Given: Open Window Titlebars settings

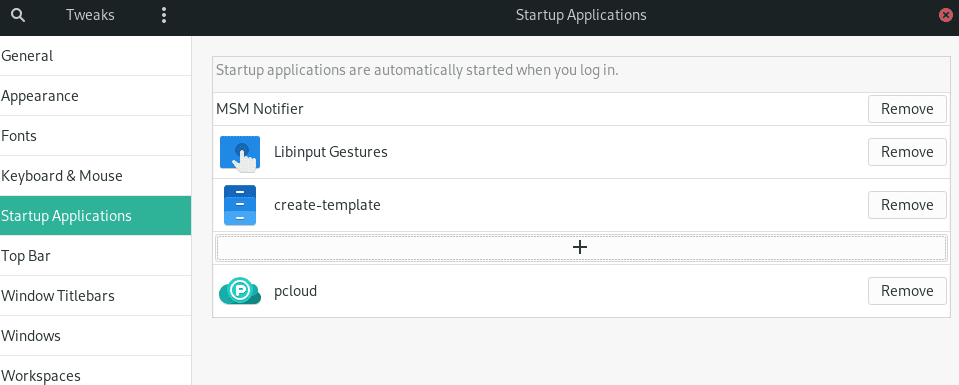Looking at the screenshot, I should tap(95, 296).
